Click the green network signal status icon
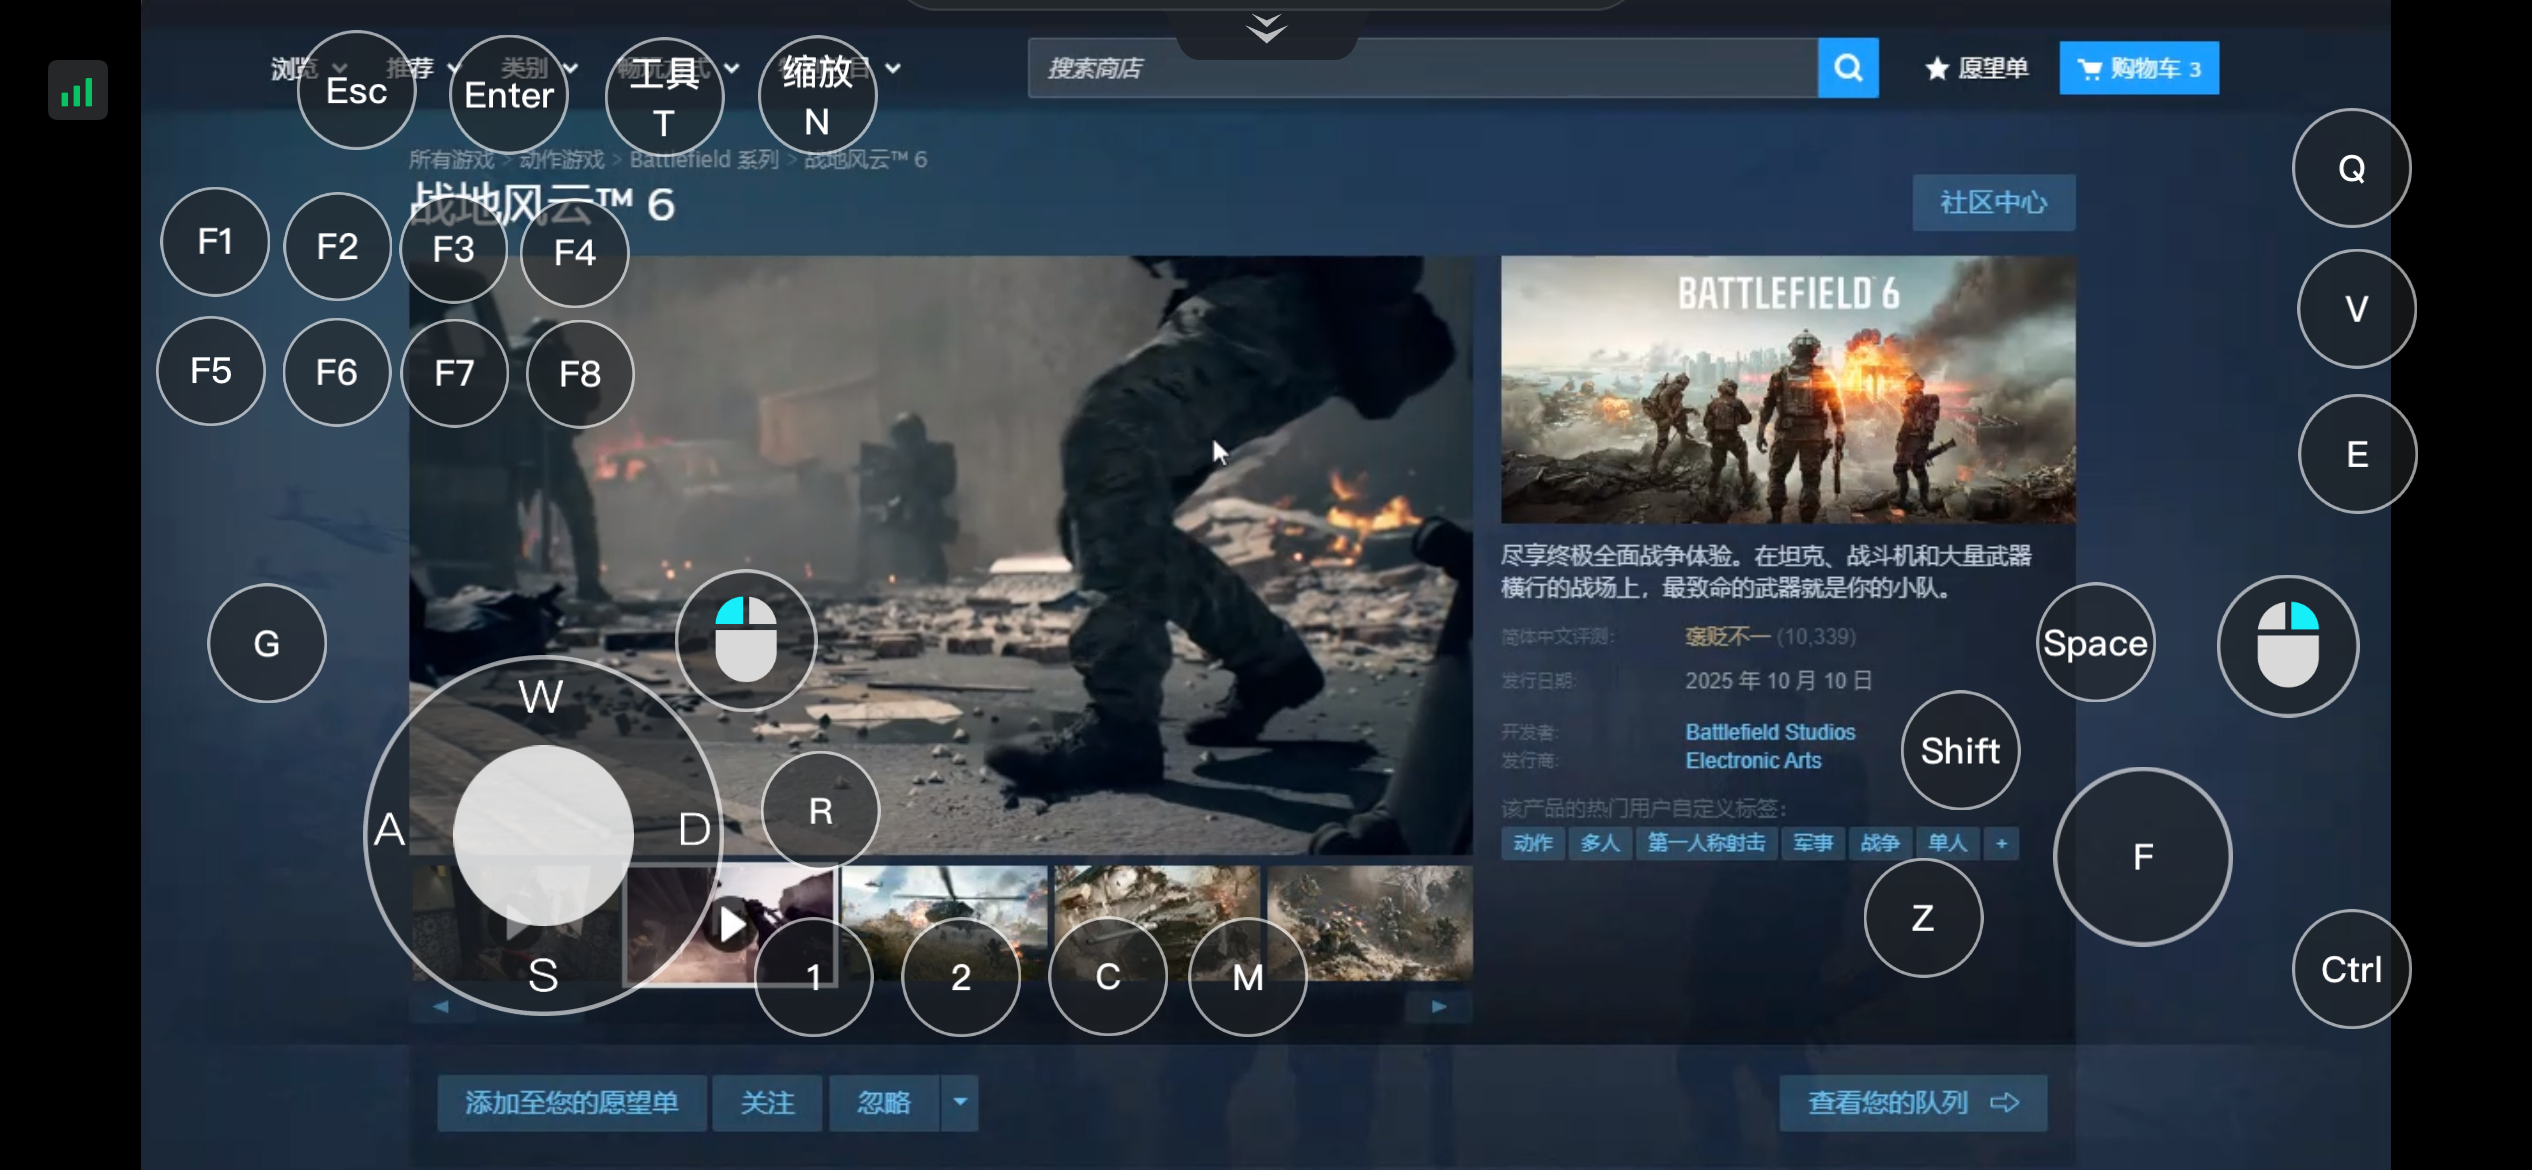 point(77,92)
